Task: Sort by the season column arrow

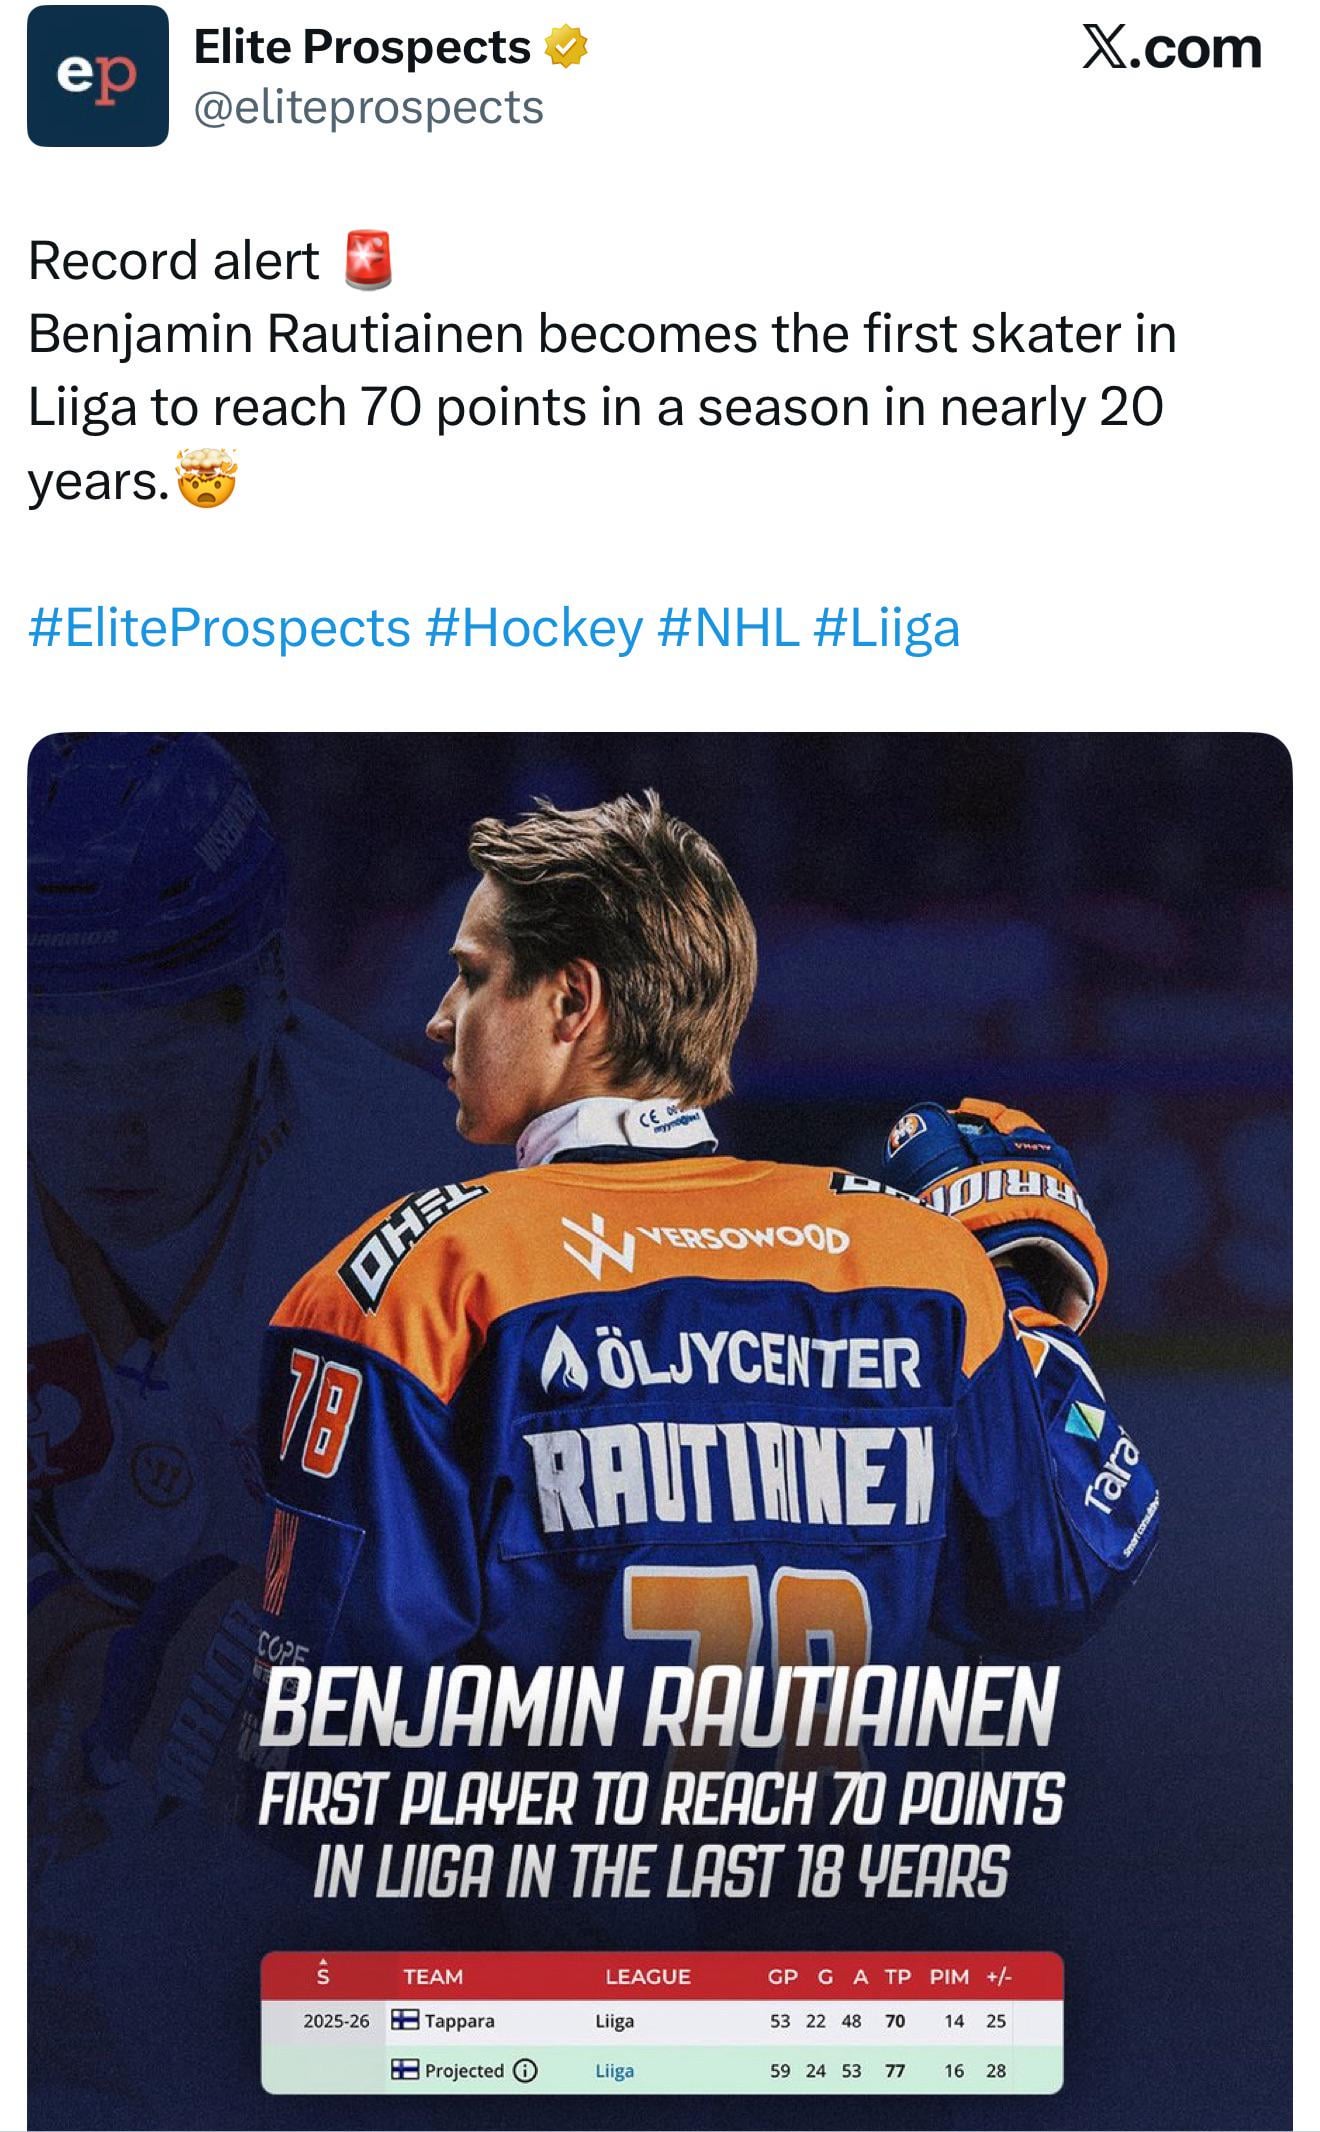Action: (x=323, y=1975)
